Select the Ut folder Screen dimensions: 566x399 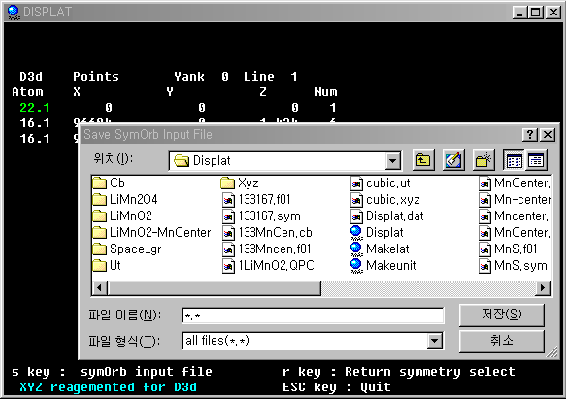tap(106, 265)
